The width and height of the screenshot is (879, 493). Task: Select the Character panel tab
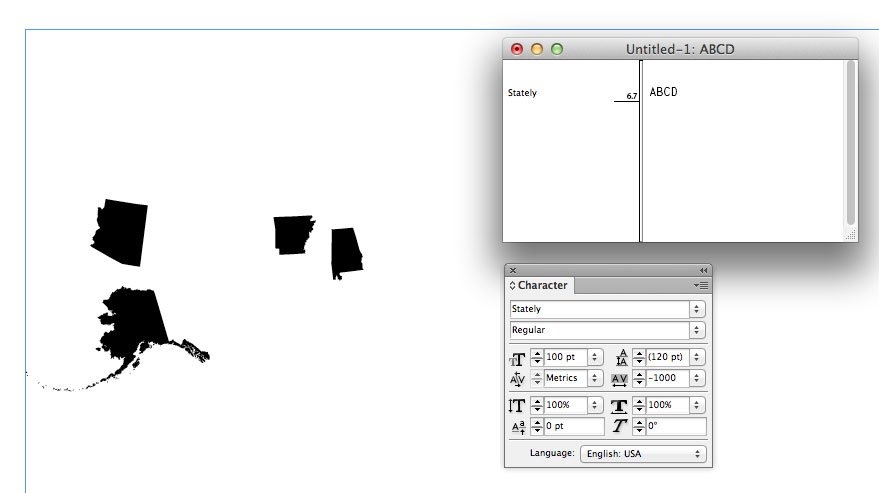pyautogui.click(x=540, y=286)
